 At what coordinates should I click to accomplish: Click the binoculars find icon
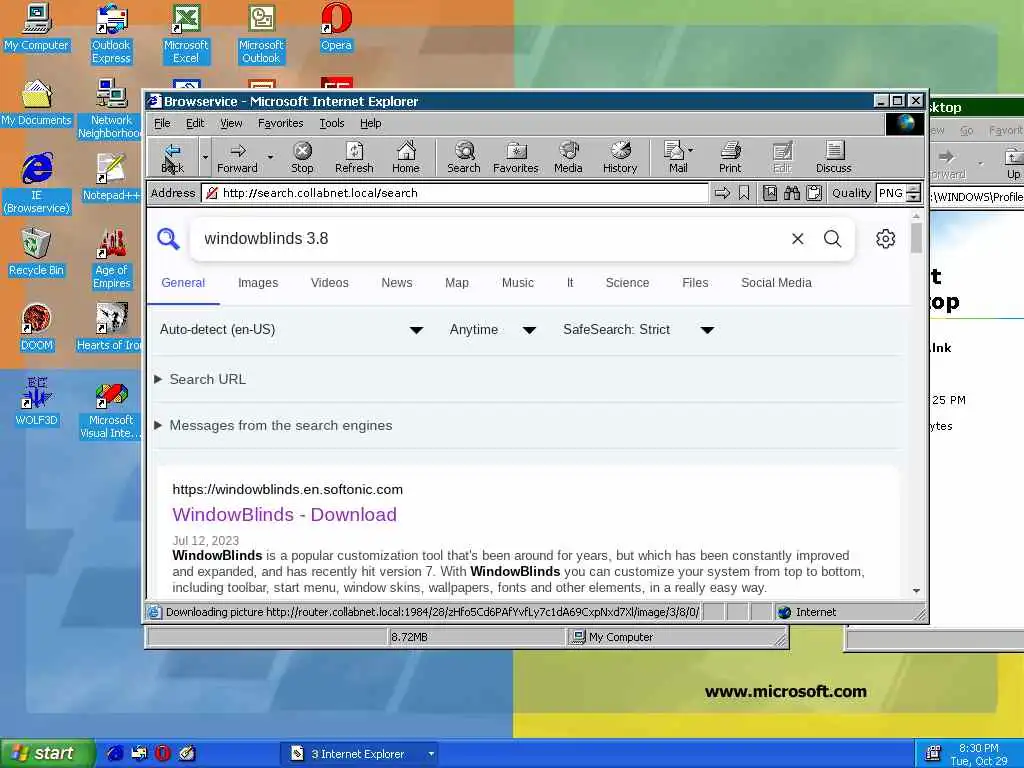[x=792, y=193]
